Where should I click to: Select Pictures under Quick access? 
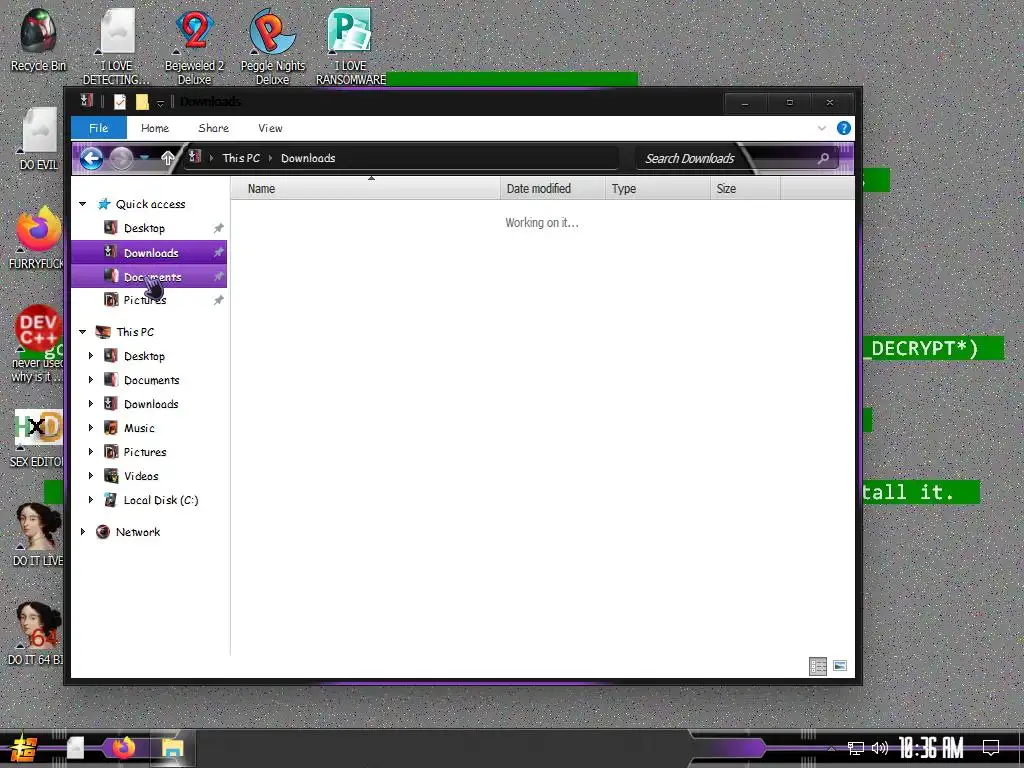(149, 300)
